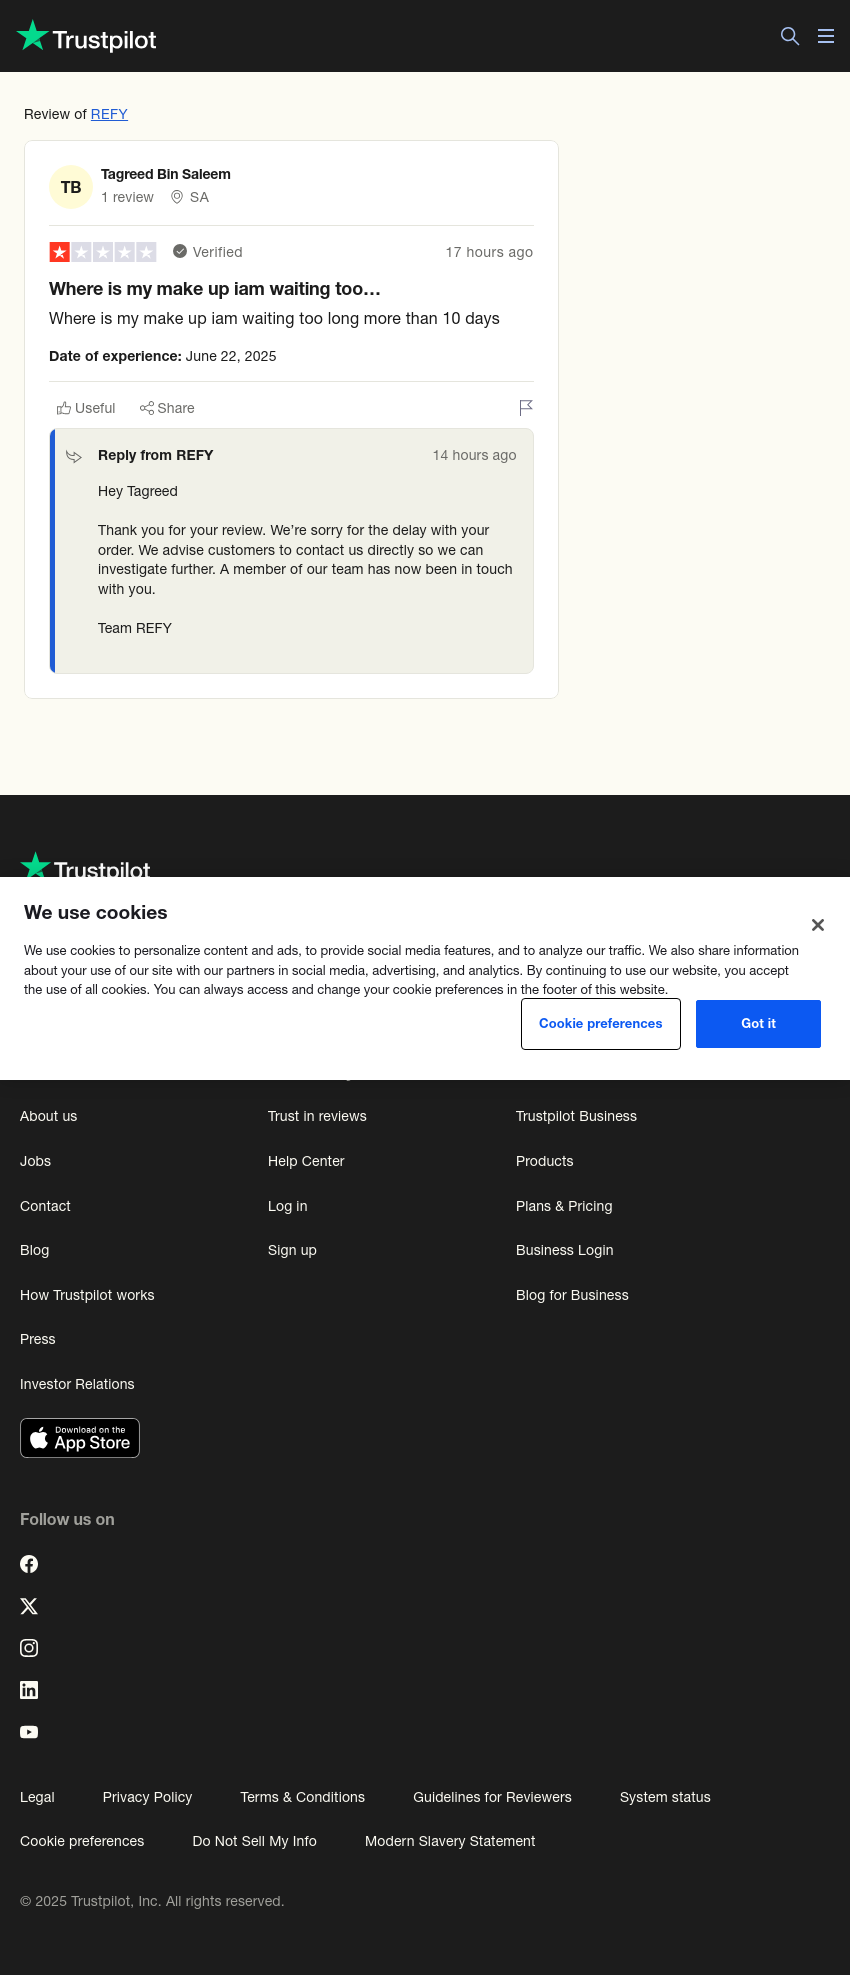The height and width of the screenshot is (1975, 850).
Task: Click the 'Reply from REFY' heading
Action: [x=155, y=455]
